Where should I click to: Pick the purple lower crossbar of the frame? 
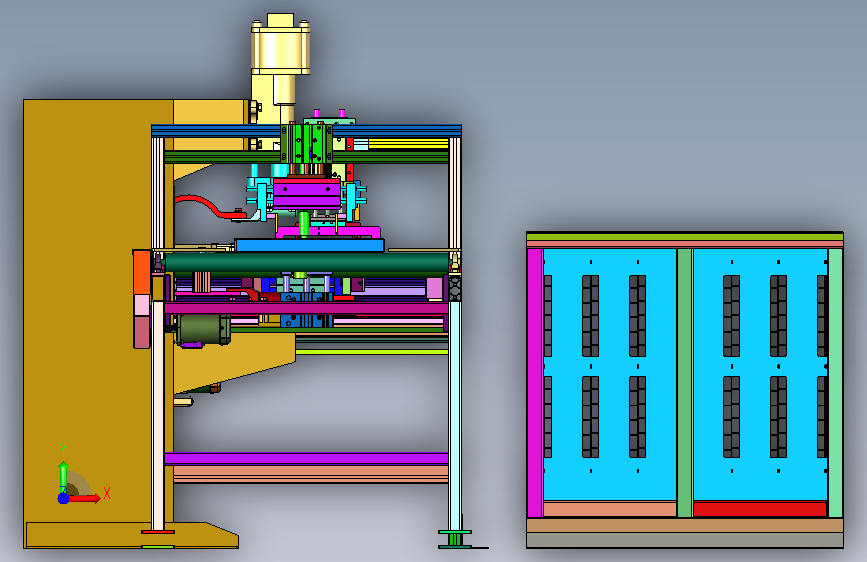[306, 458]
